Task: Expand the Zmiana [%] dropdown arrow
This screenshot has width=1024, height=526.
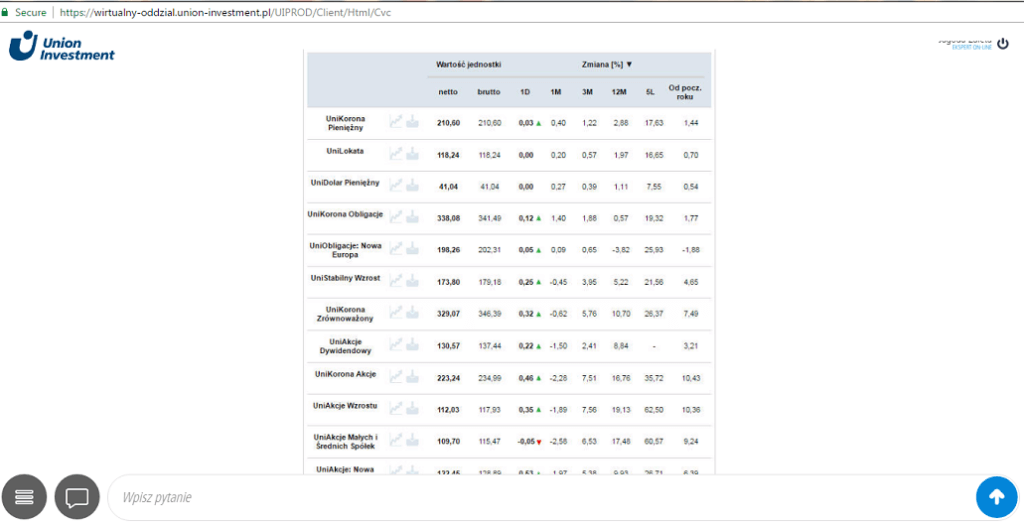Action: tap(629, 65)
